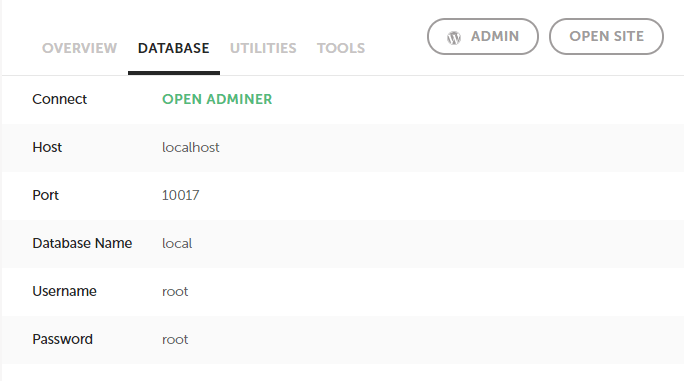Click the Connect row label
Image resolution: width=684 pixels, height=381 pixels.
pyautogui.click(x=60, y=99)
